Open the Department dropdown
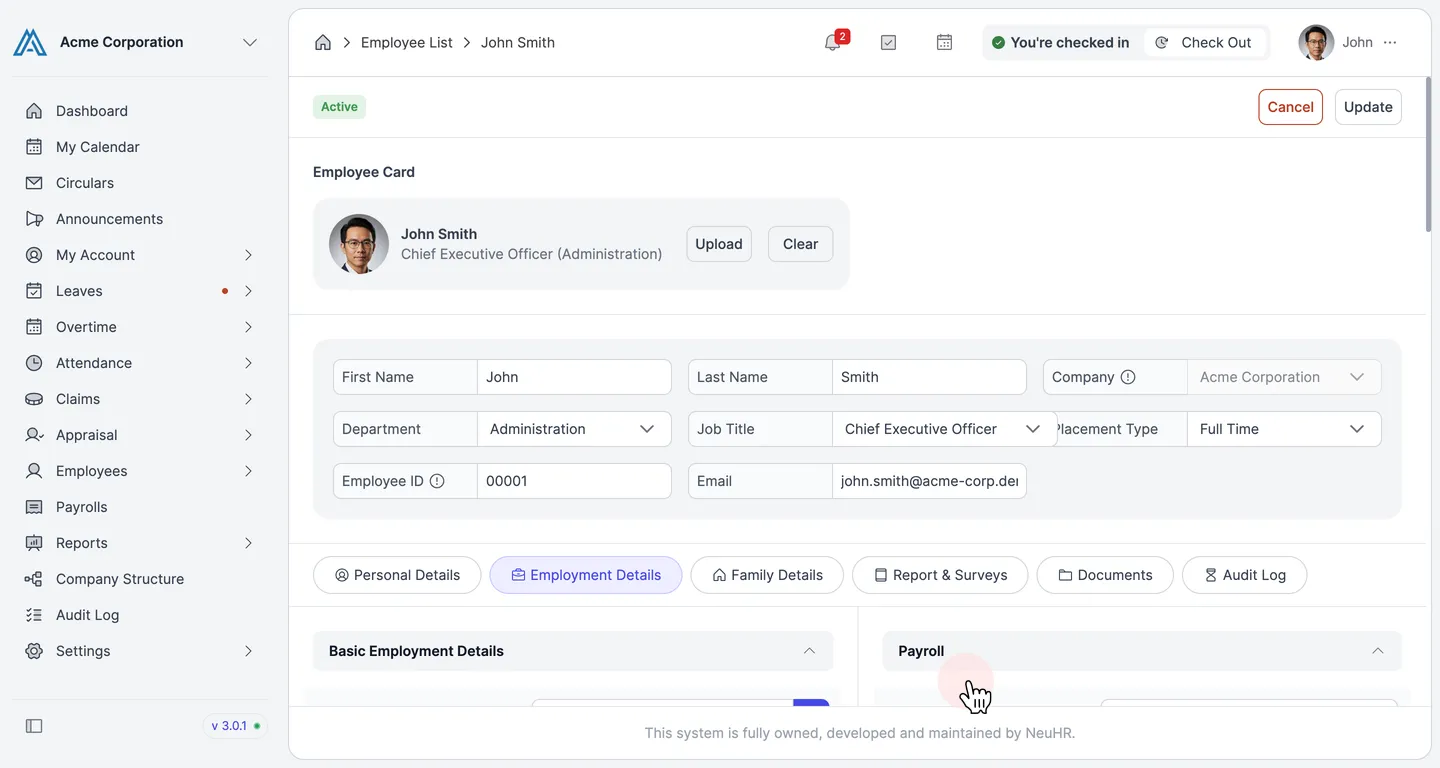 [574, 429]
